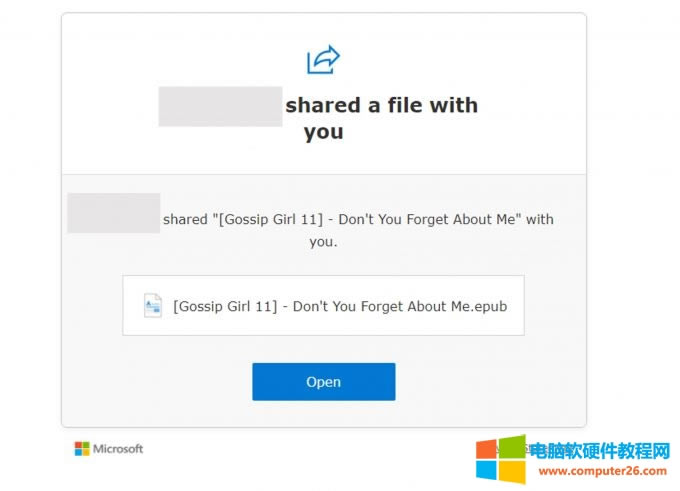Select the redacted sender name in the heading
The height and width of the screenshot is (491, 680).
click(x=220, y=106)
